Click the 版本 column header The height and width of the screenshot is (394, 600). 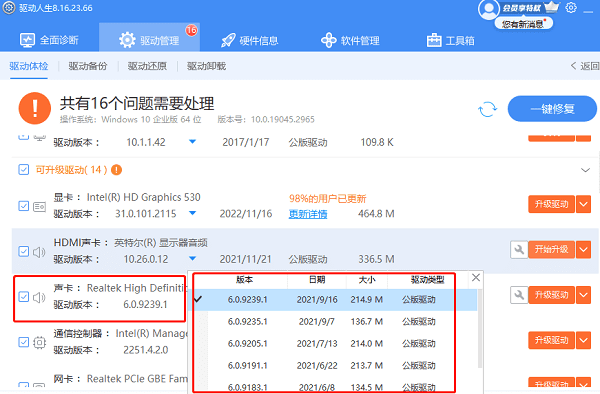pyautogui.click(x=244, y=280)
